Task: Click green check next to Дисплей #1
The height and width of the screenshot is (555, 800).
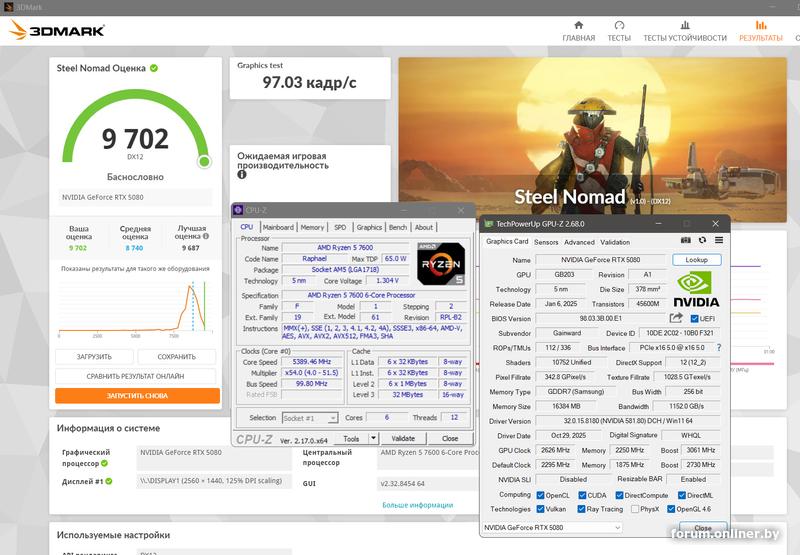Action: 109,481
